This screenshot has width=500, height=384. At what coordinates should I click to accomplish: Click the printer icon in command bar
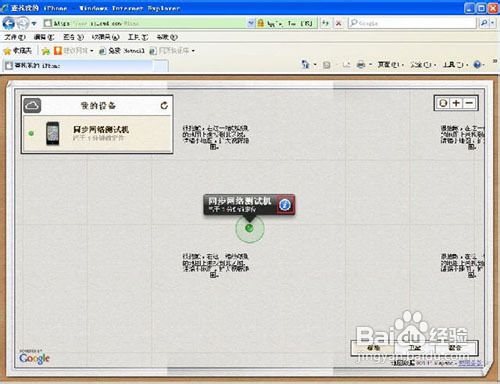[361, 65]
